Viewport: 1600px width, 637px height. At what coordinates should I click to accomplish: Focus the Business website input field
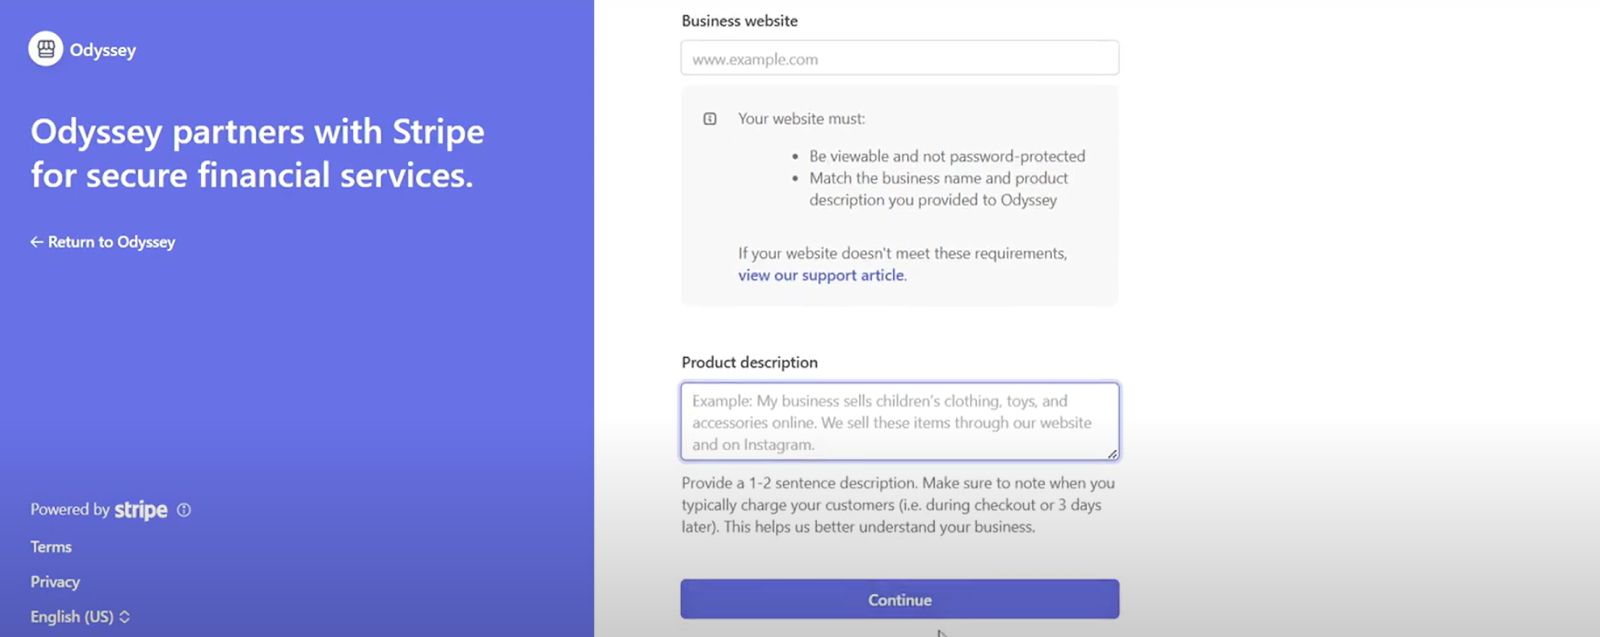[900, 58]
